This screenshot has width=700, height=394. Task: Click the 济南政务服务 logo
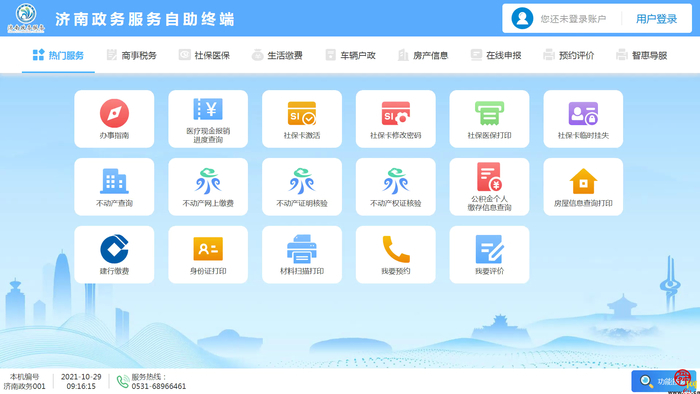[x=26, y=18]
